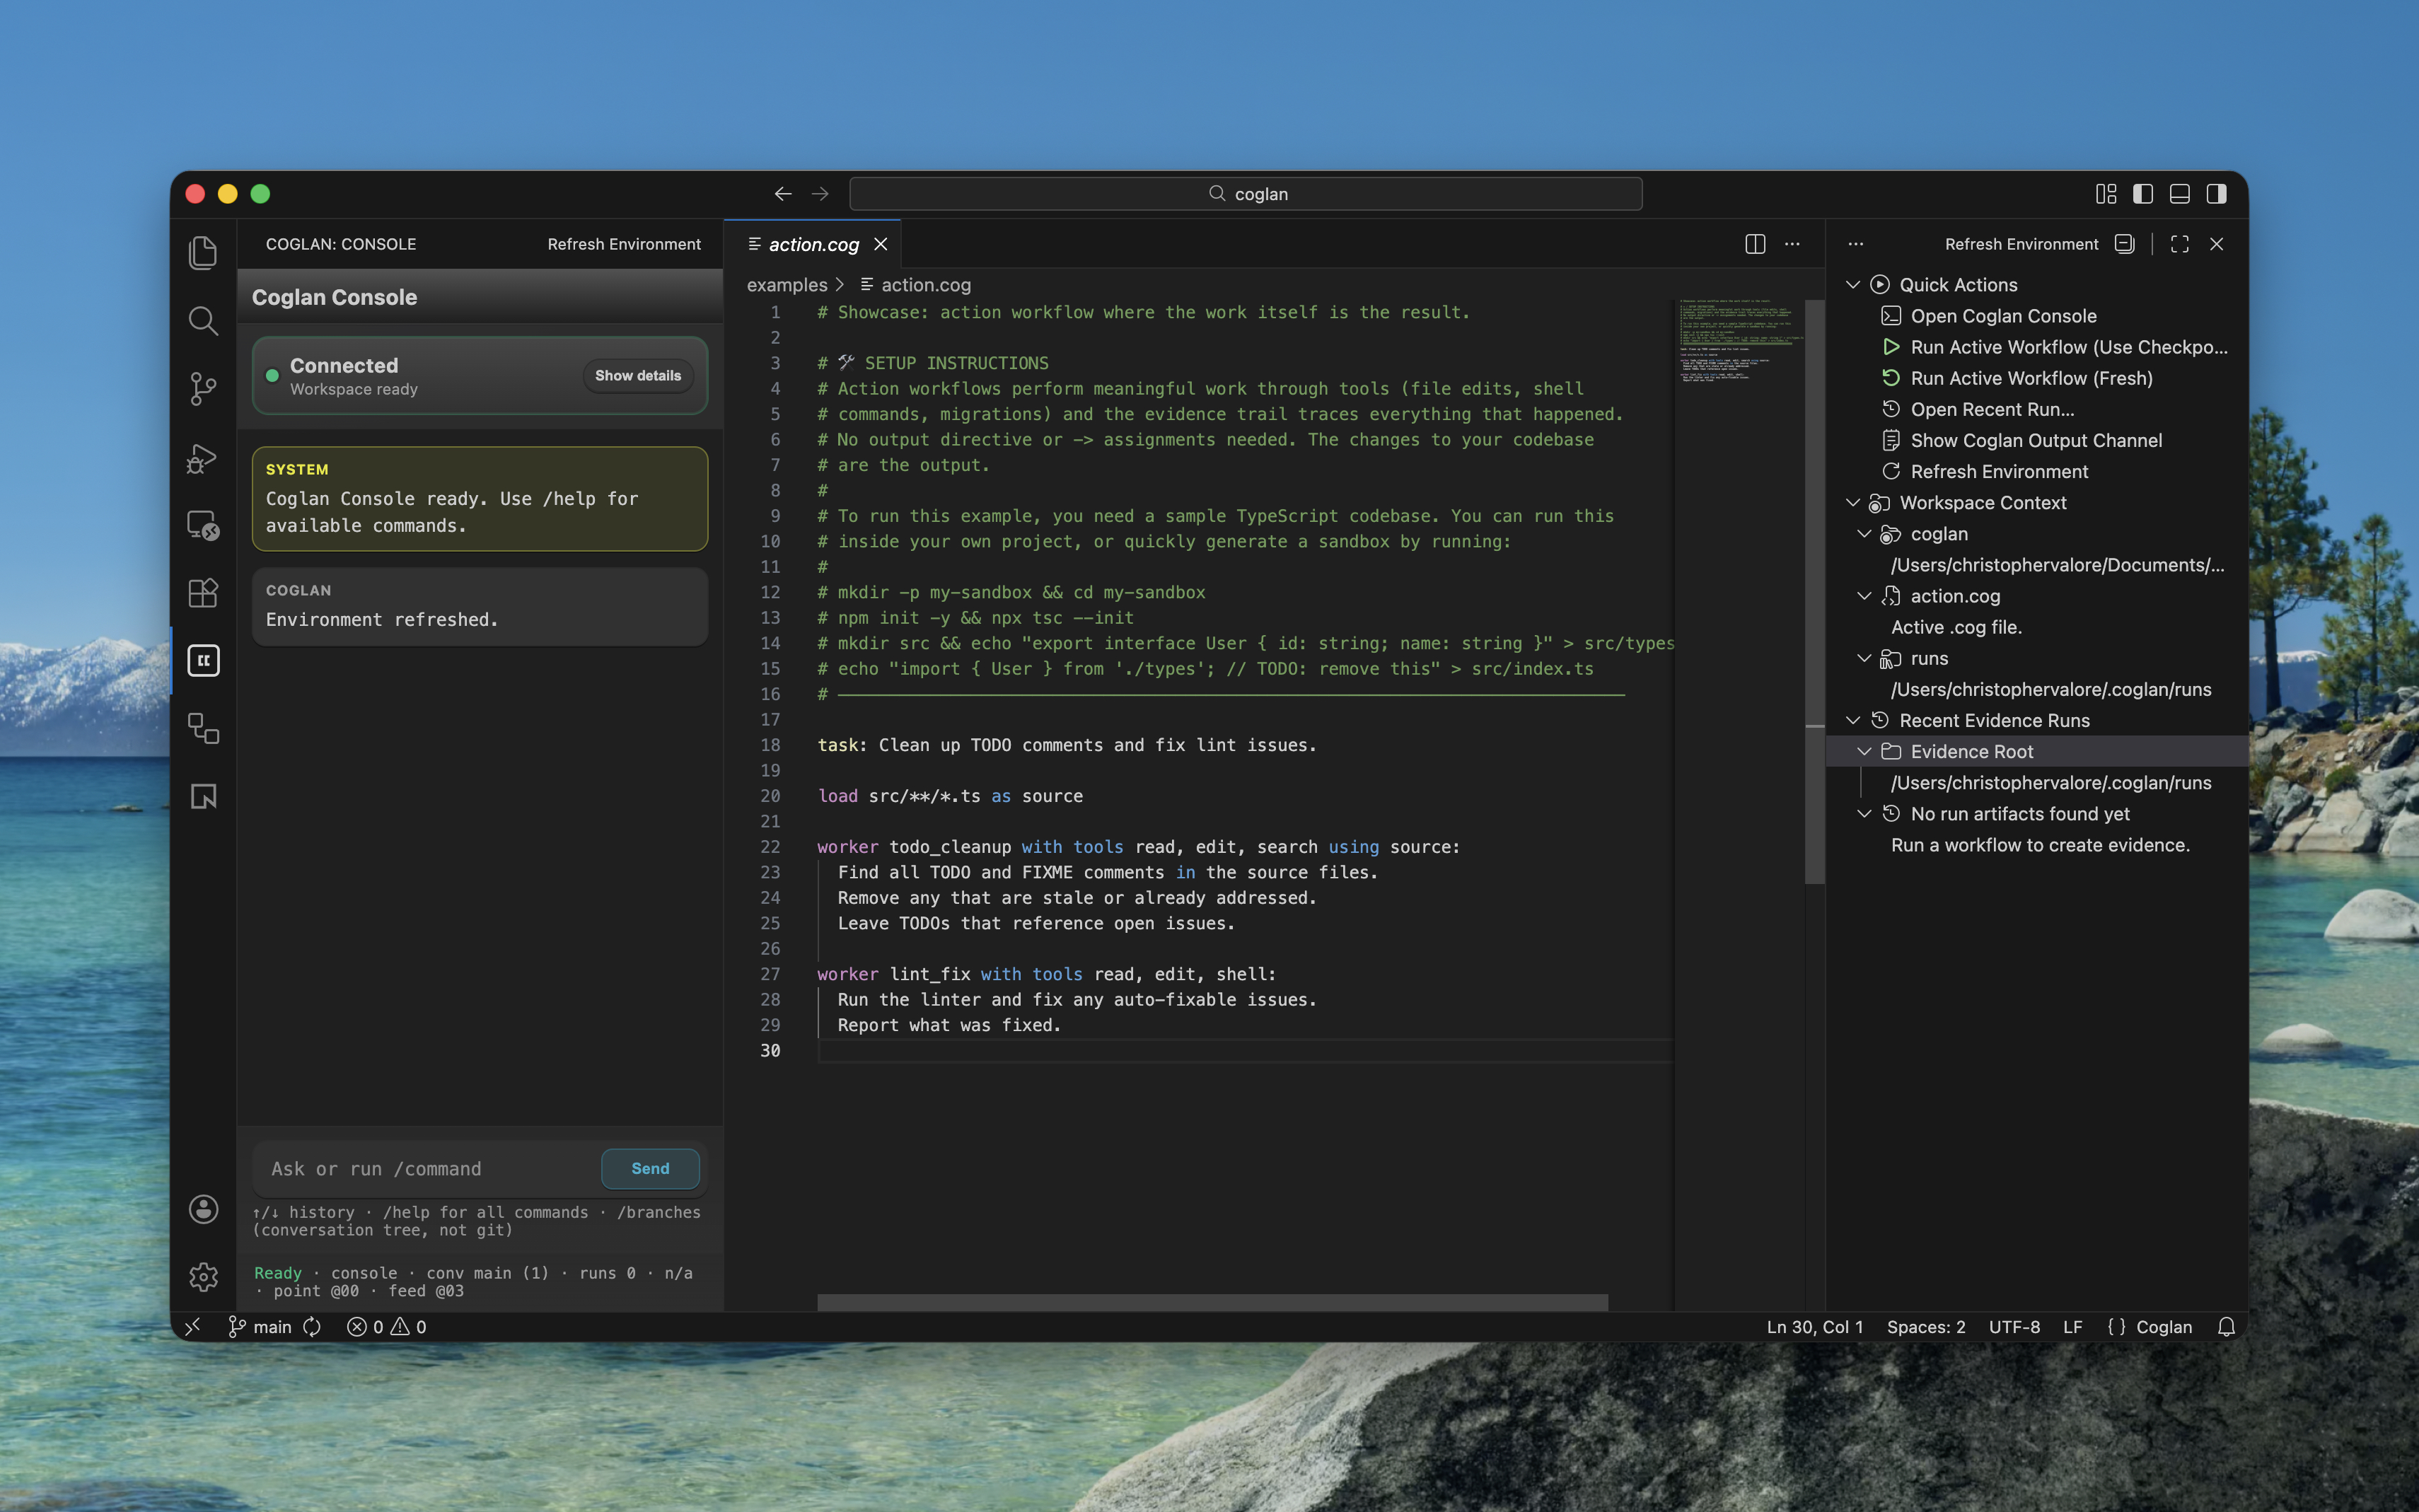
Task: Toggle the secondary sidebar visibility
Action: point(2218,193)
